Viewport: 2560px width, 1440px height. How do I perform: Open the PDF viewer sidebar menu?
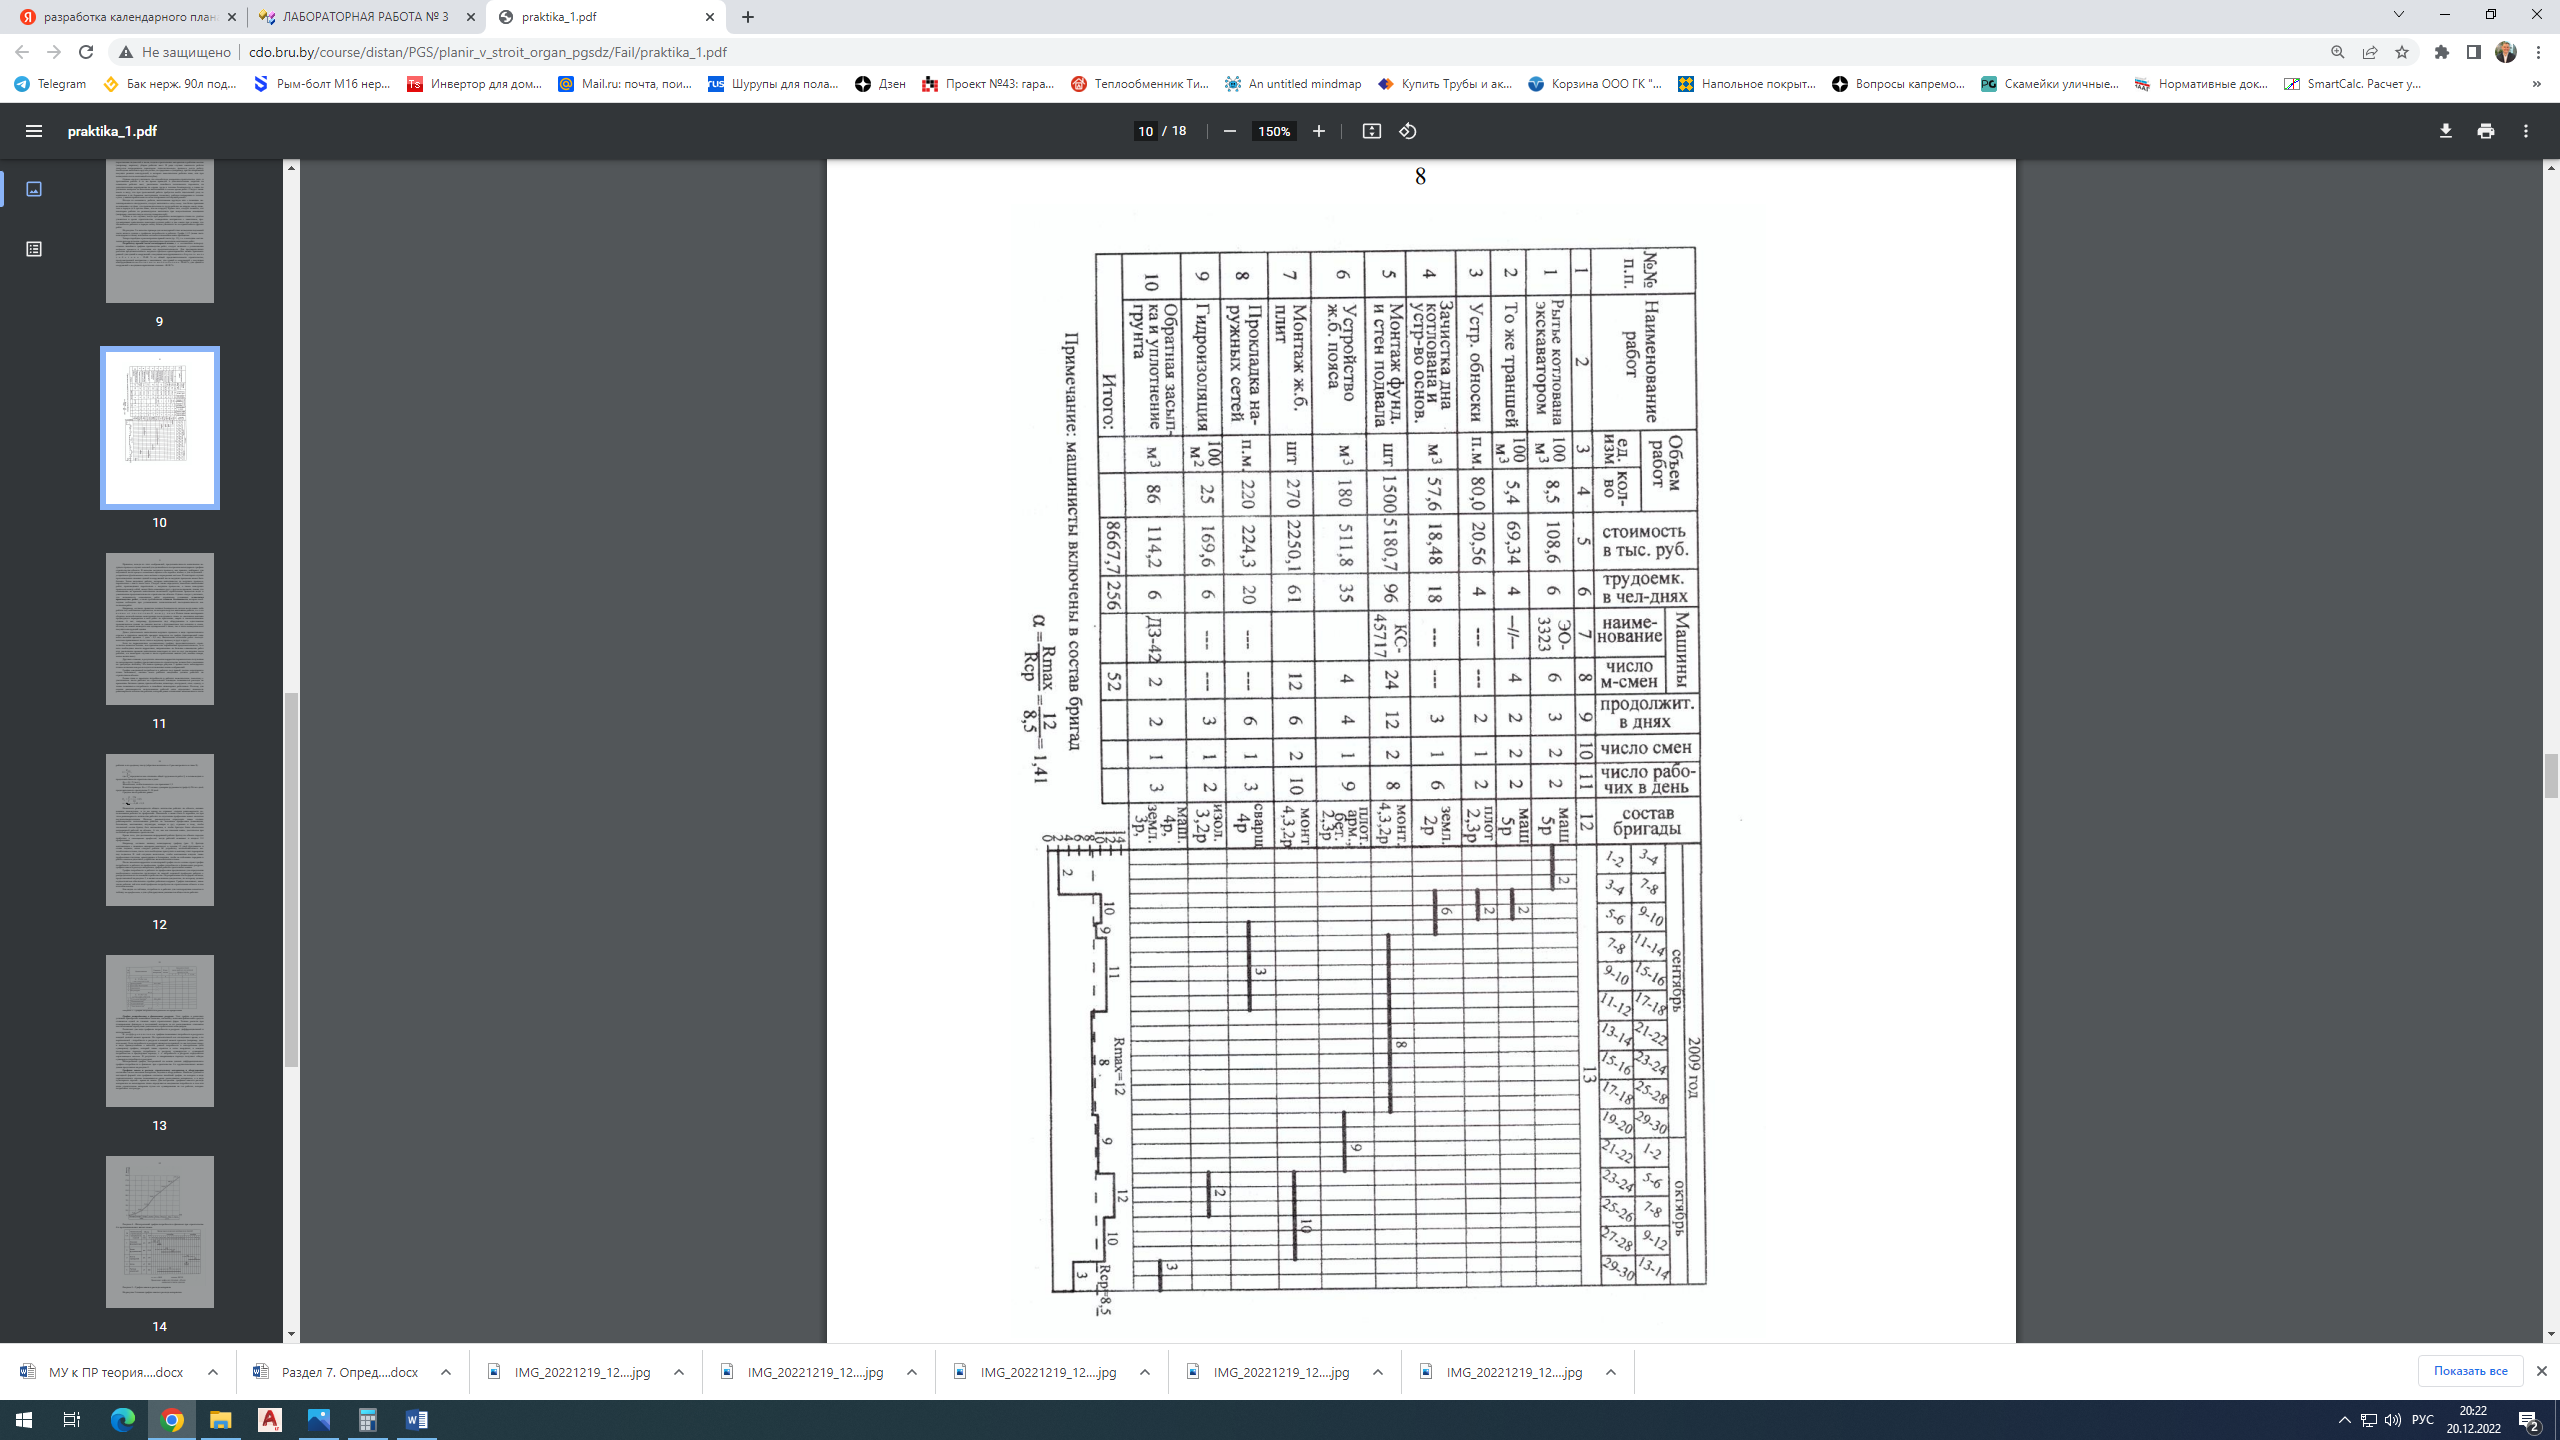(34, 131)
